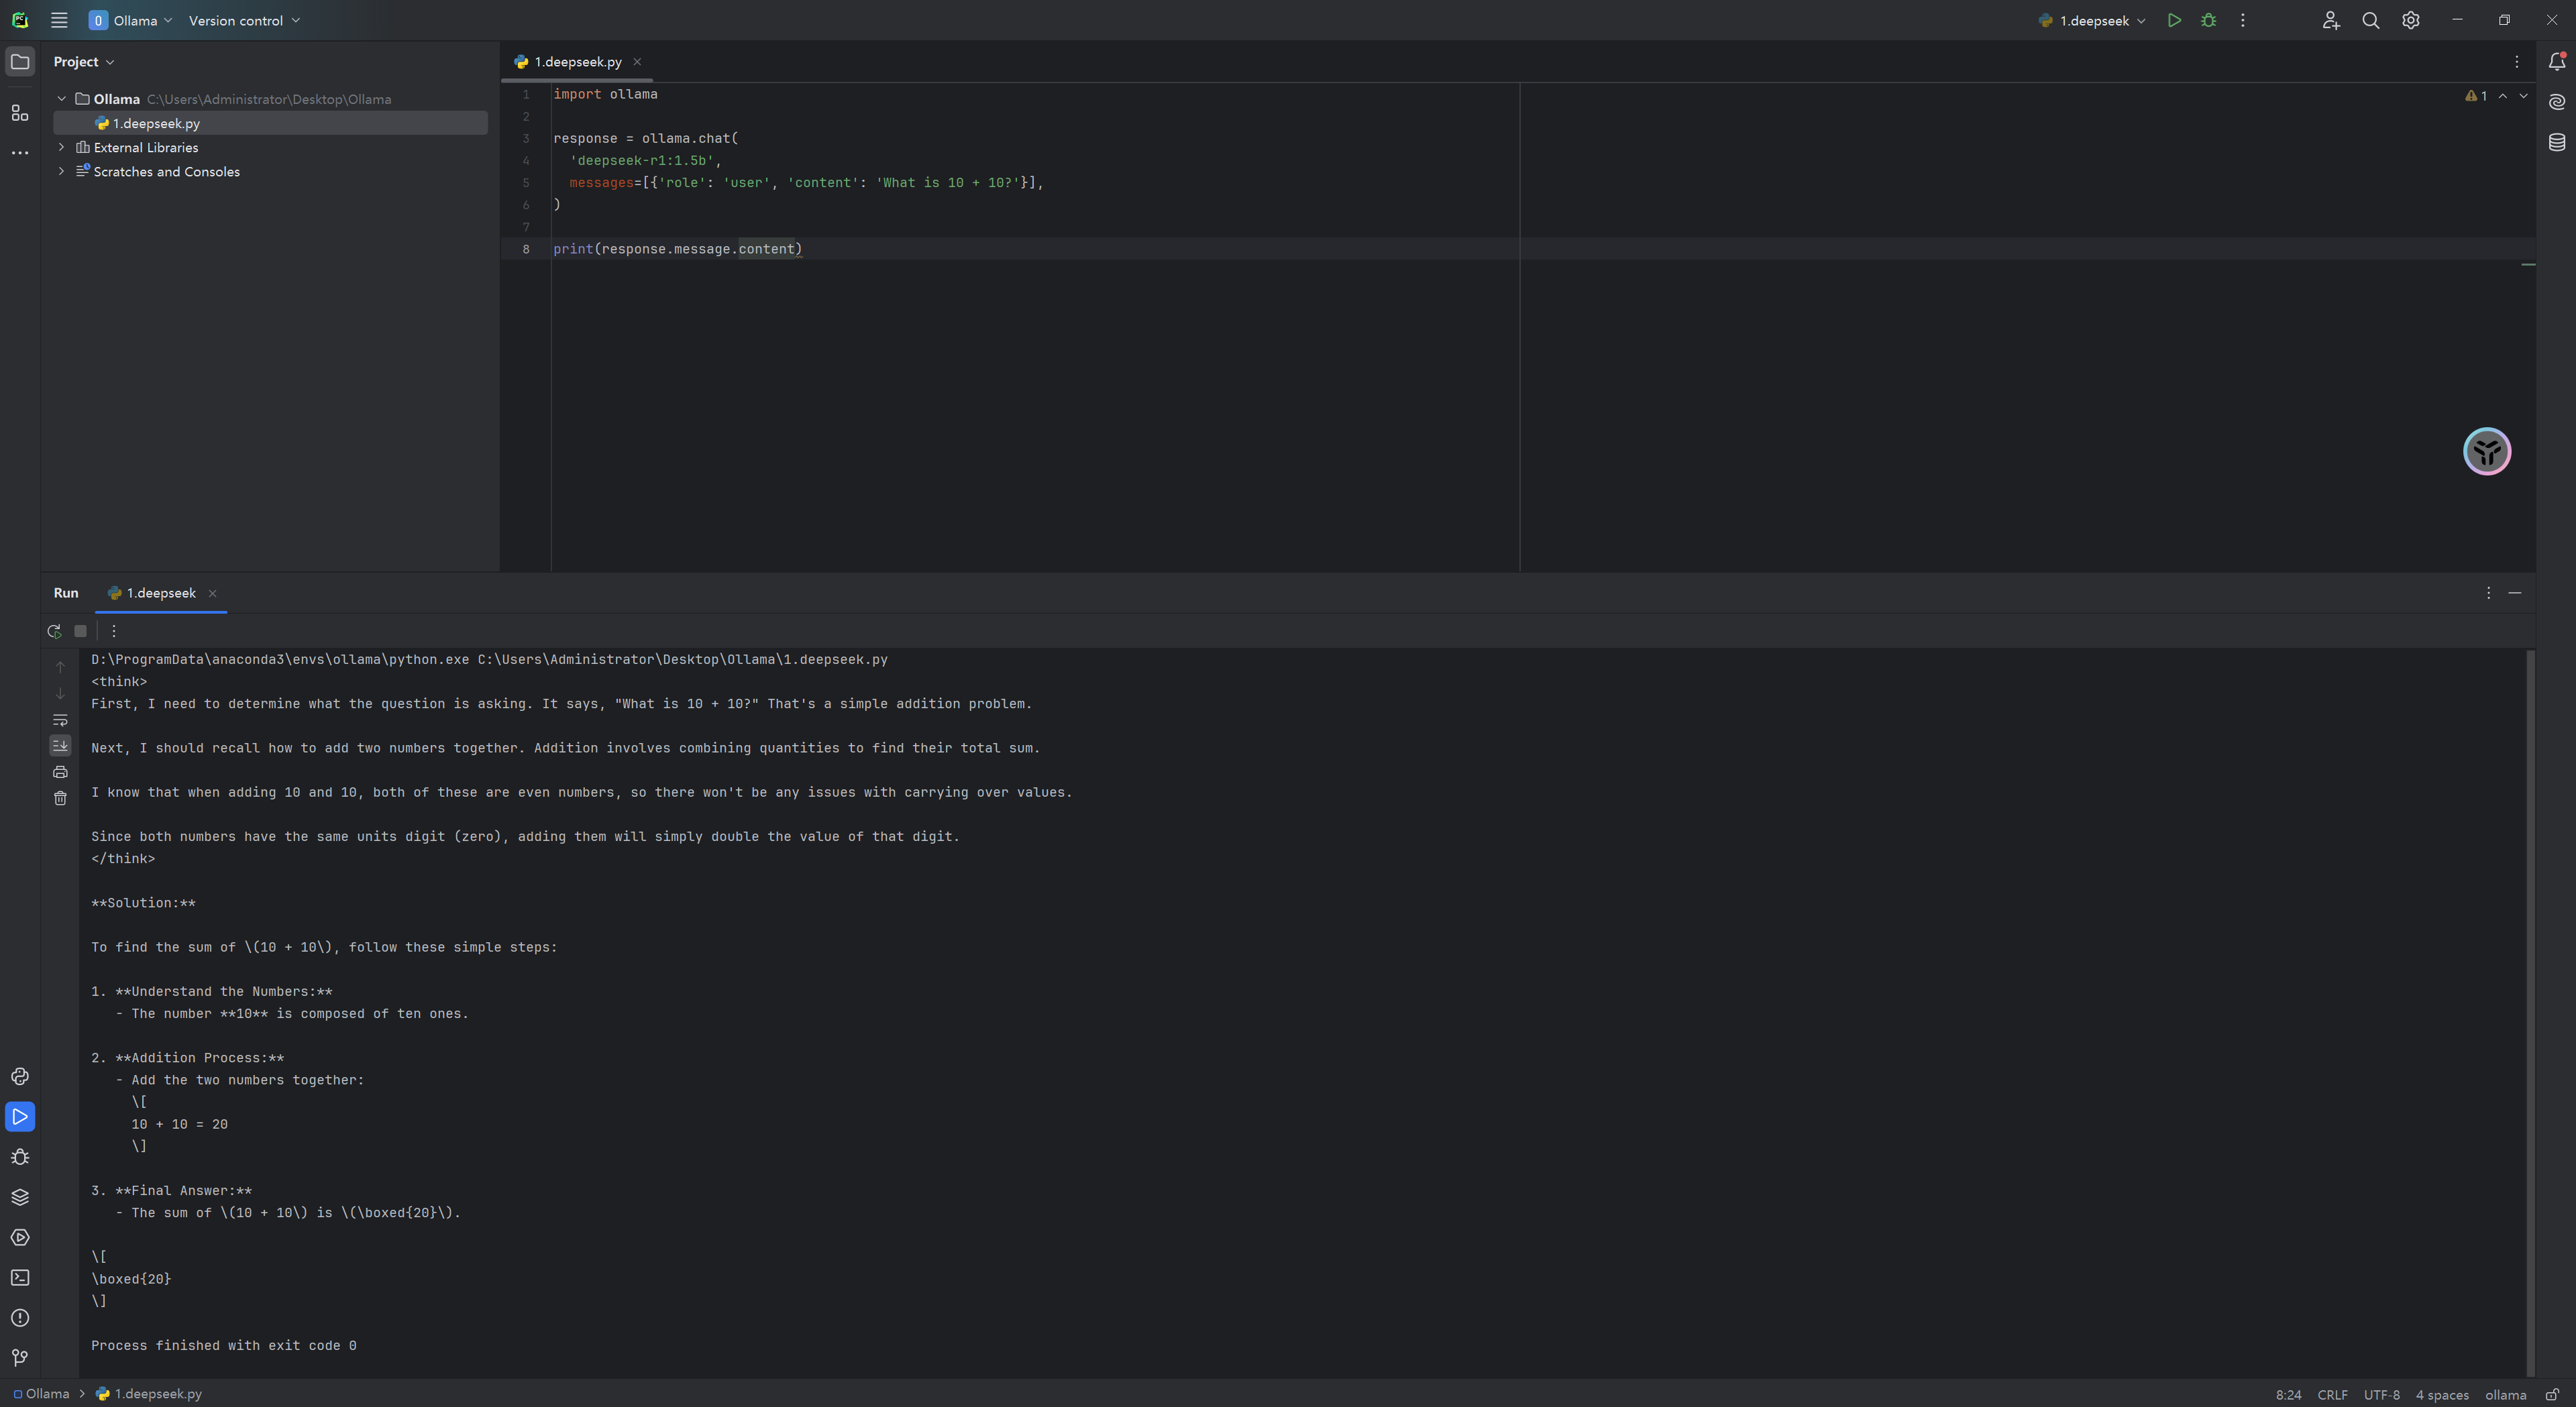The image size is (2576, 1407).
Task: Expand Scratches and Consoles node
Action: [61, 171]
